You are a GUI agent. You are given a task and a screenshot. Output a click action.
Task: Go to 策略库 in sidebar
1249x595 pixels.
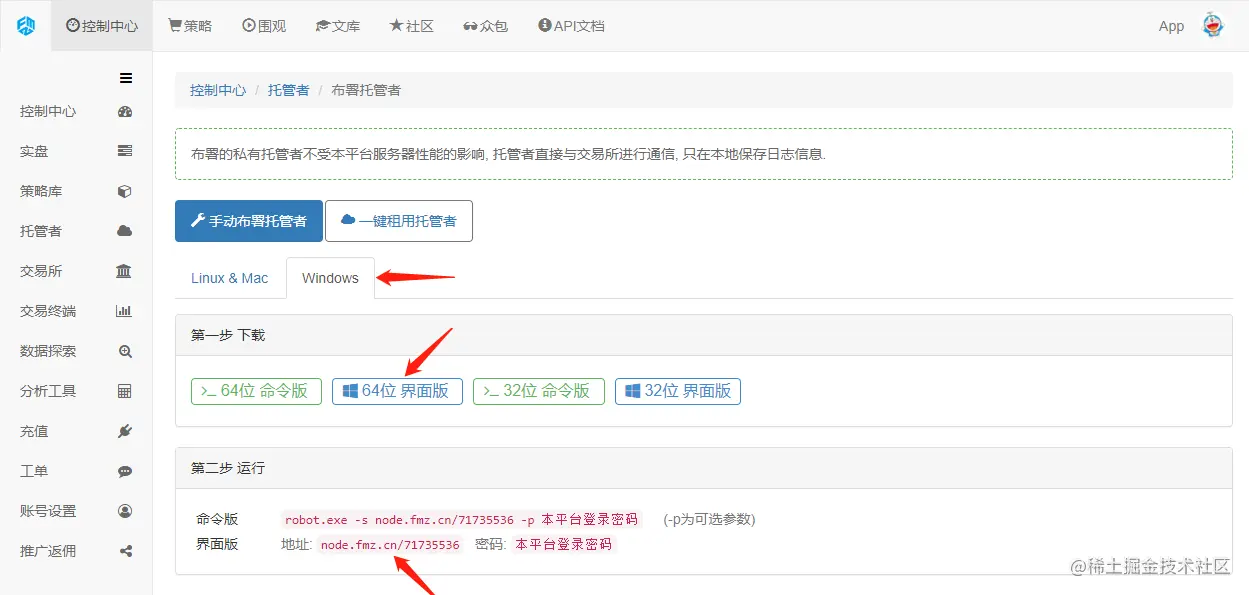(41, 192)
